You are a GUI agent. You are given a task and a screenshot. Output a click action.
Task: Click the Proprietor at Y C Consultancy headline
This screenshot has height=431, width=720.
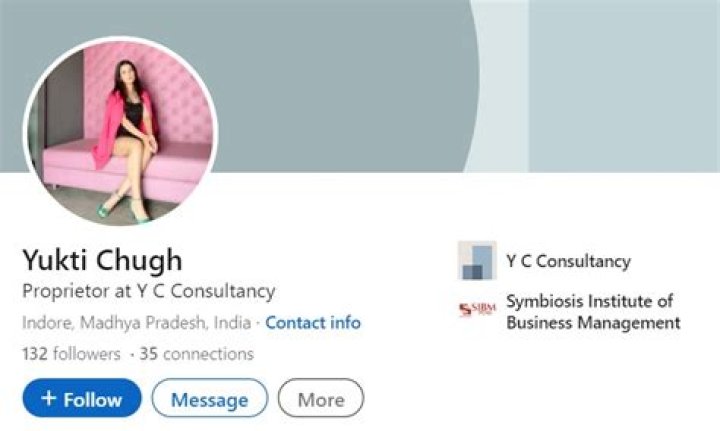pos(149,291)
